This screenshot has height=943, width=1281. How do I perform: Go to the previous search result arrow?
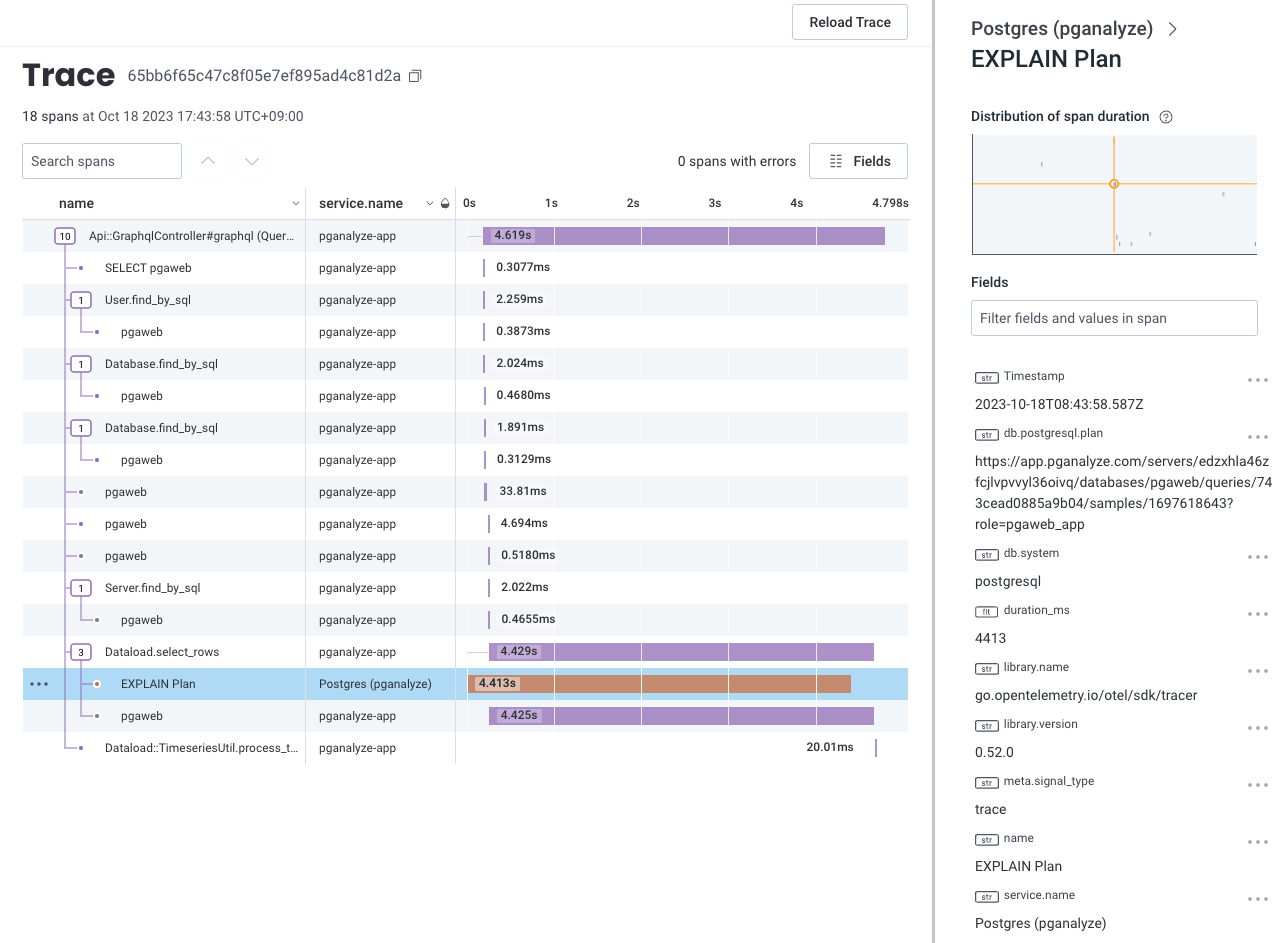point(208,161)
